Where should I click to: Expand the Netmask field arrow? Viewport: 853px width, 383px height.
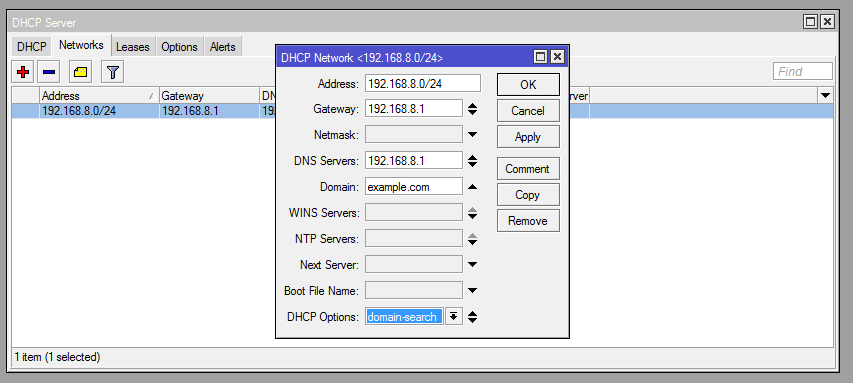point(472,135)
